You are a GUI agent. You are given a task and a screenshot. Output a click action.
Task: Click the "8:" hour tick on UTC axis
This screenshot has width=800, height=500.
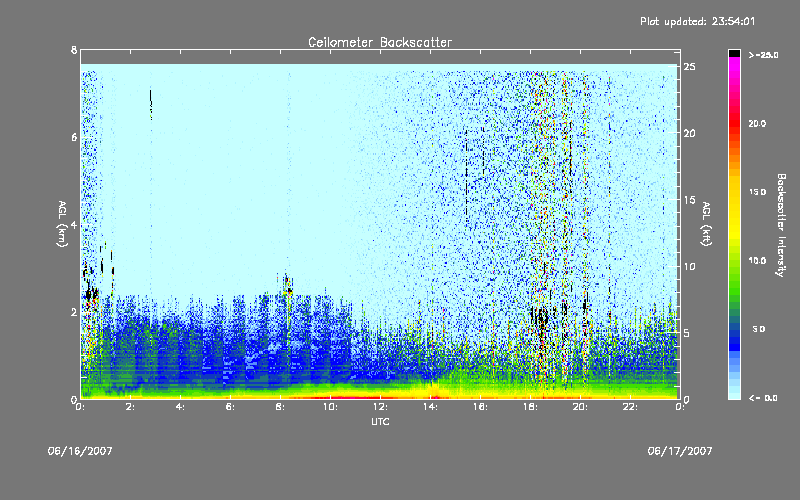pyautogui.click(x=280, y=407)
